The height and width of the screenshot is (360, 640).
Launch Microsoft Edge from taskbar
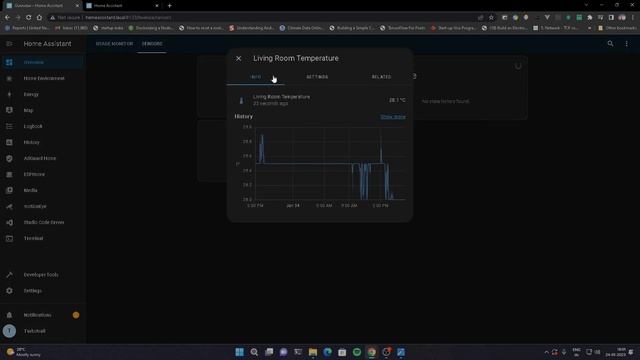(x=327, y=352)
